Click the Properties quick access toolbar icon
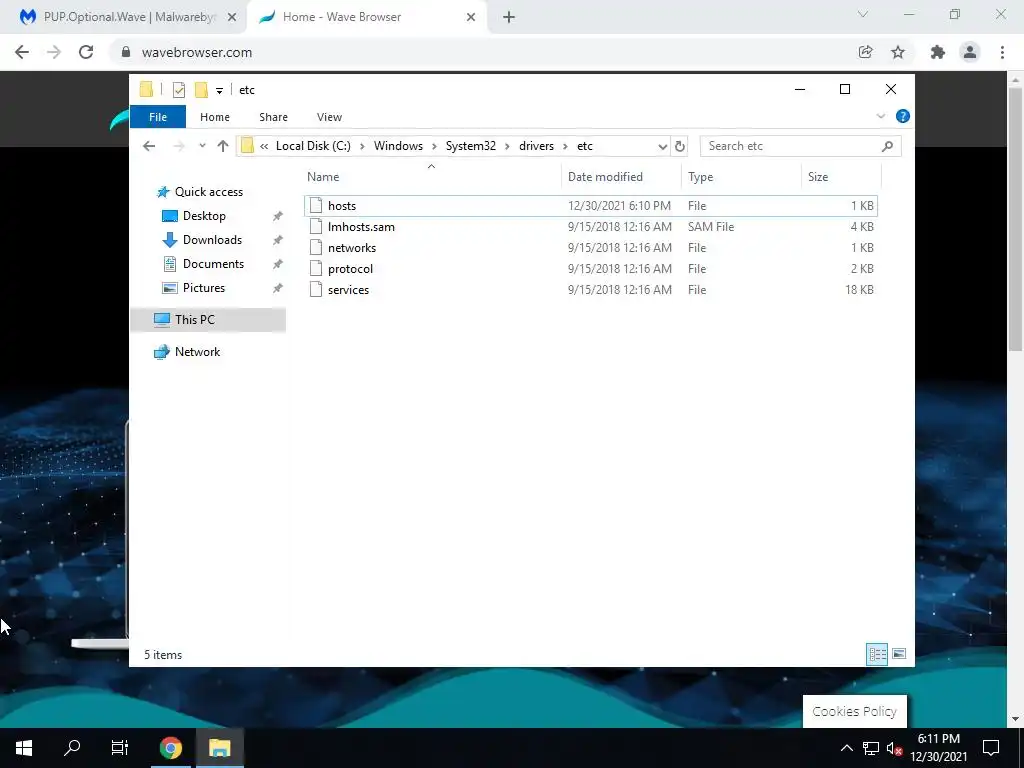The image size is (1024, 768). click(178, 89)
